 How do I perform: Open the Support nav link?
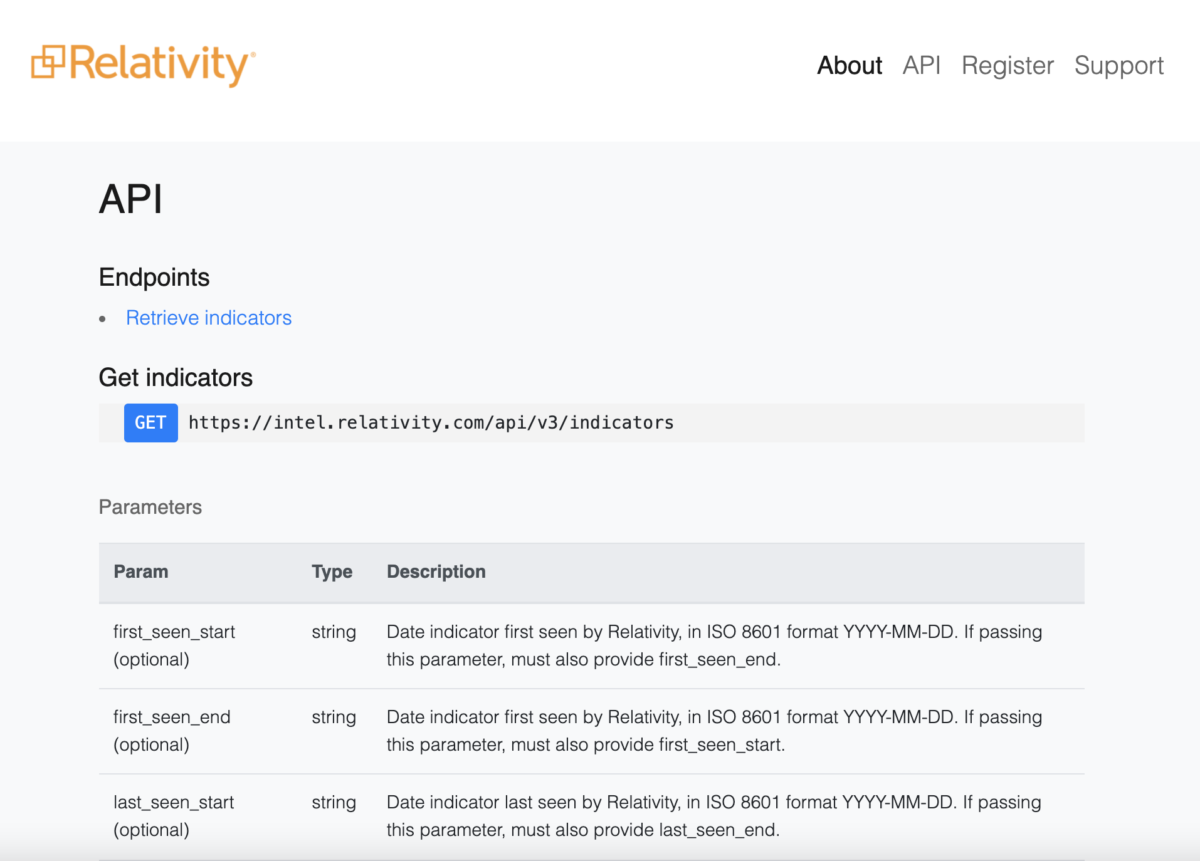click(1119, 66)
